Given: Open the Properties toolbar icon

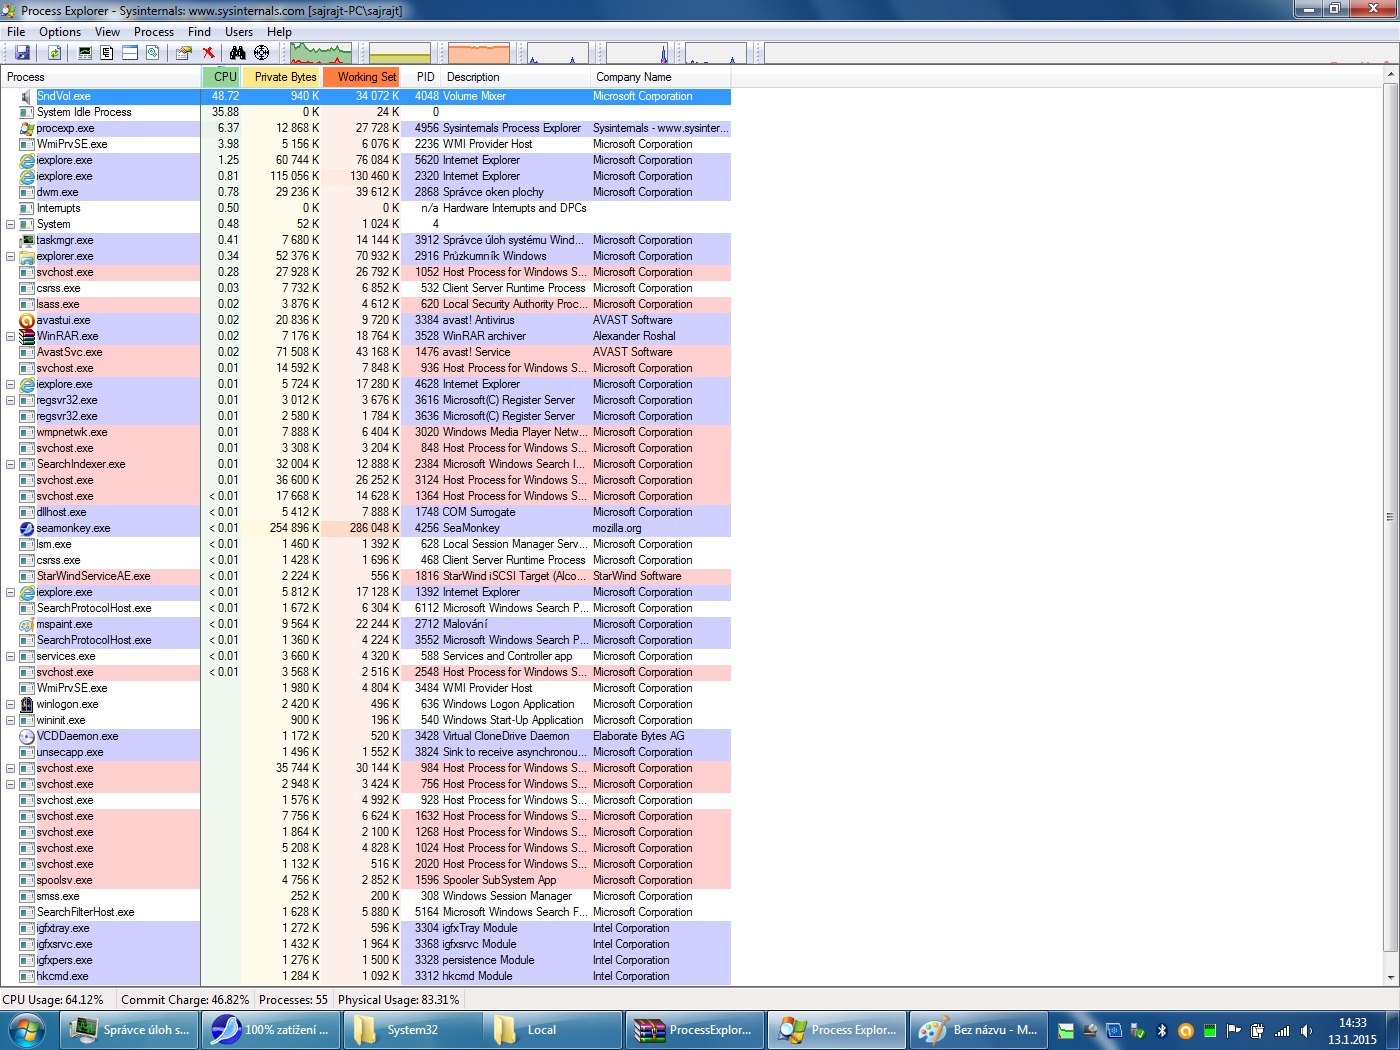Looking at the screenshot, I should pos(184,53).
